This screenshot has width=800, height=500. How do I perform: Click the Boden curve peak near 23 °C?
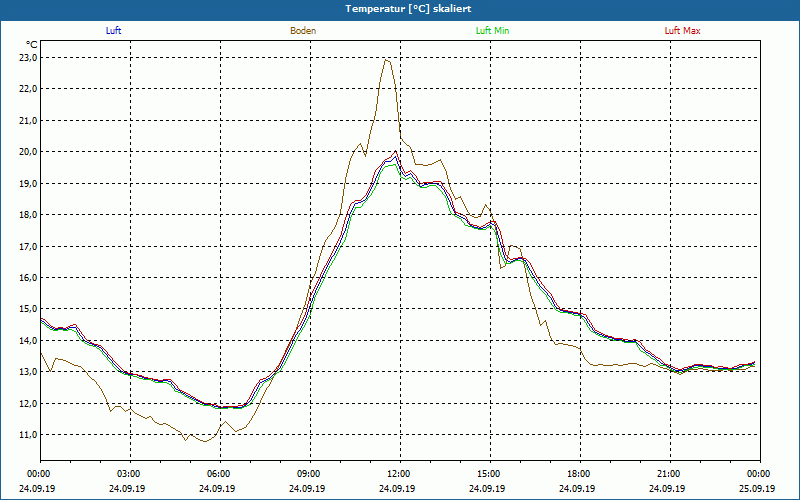pos(387,60)
